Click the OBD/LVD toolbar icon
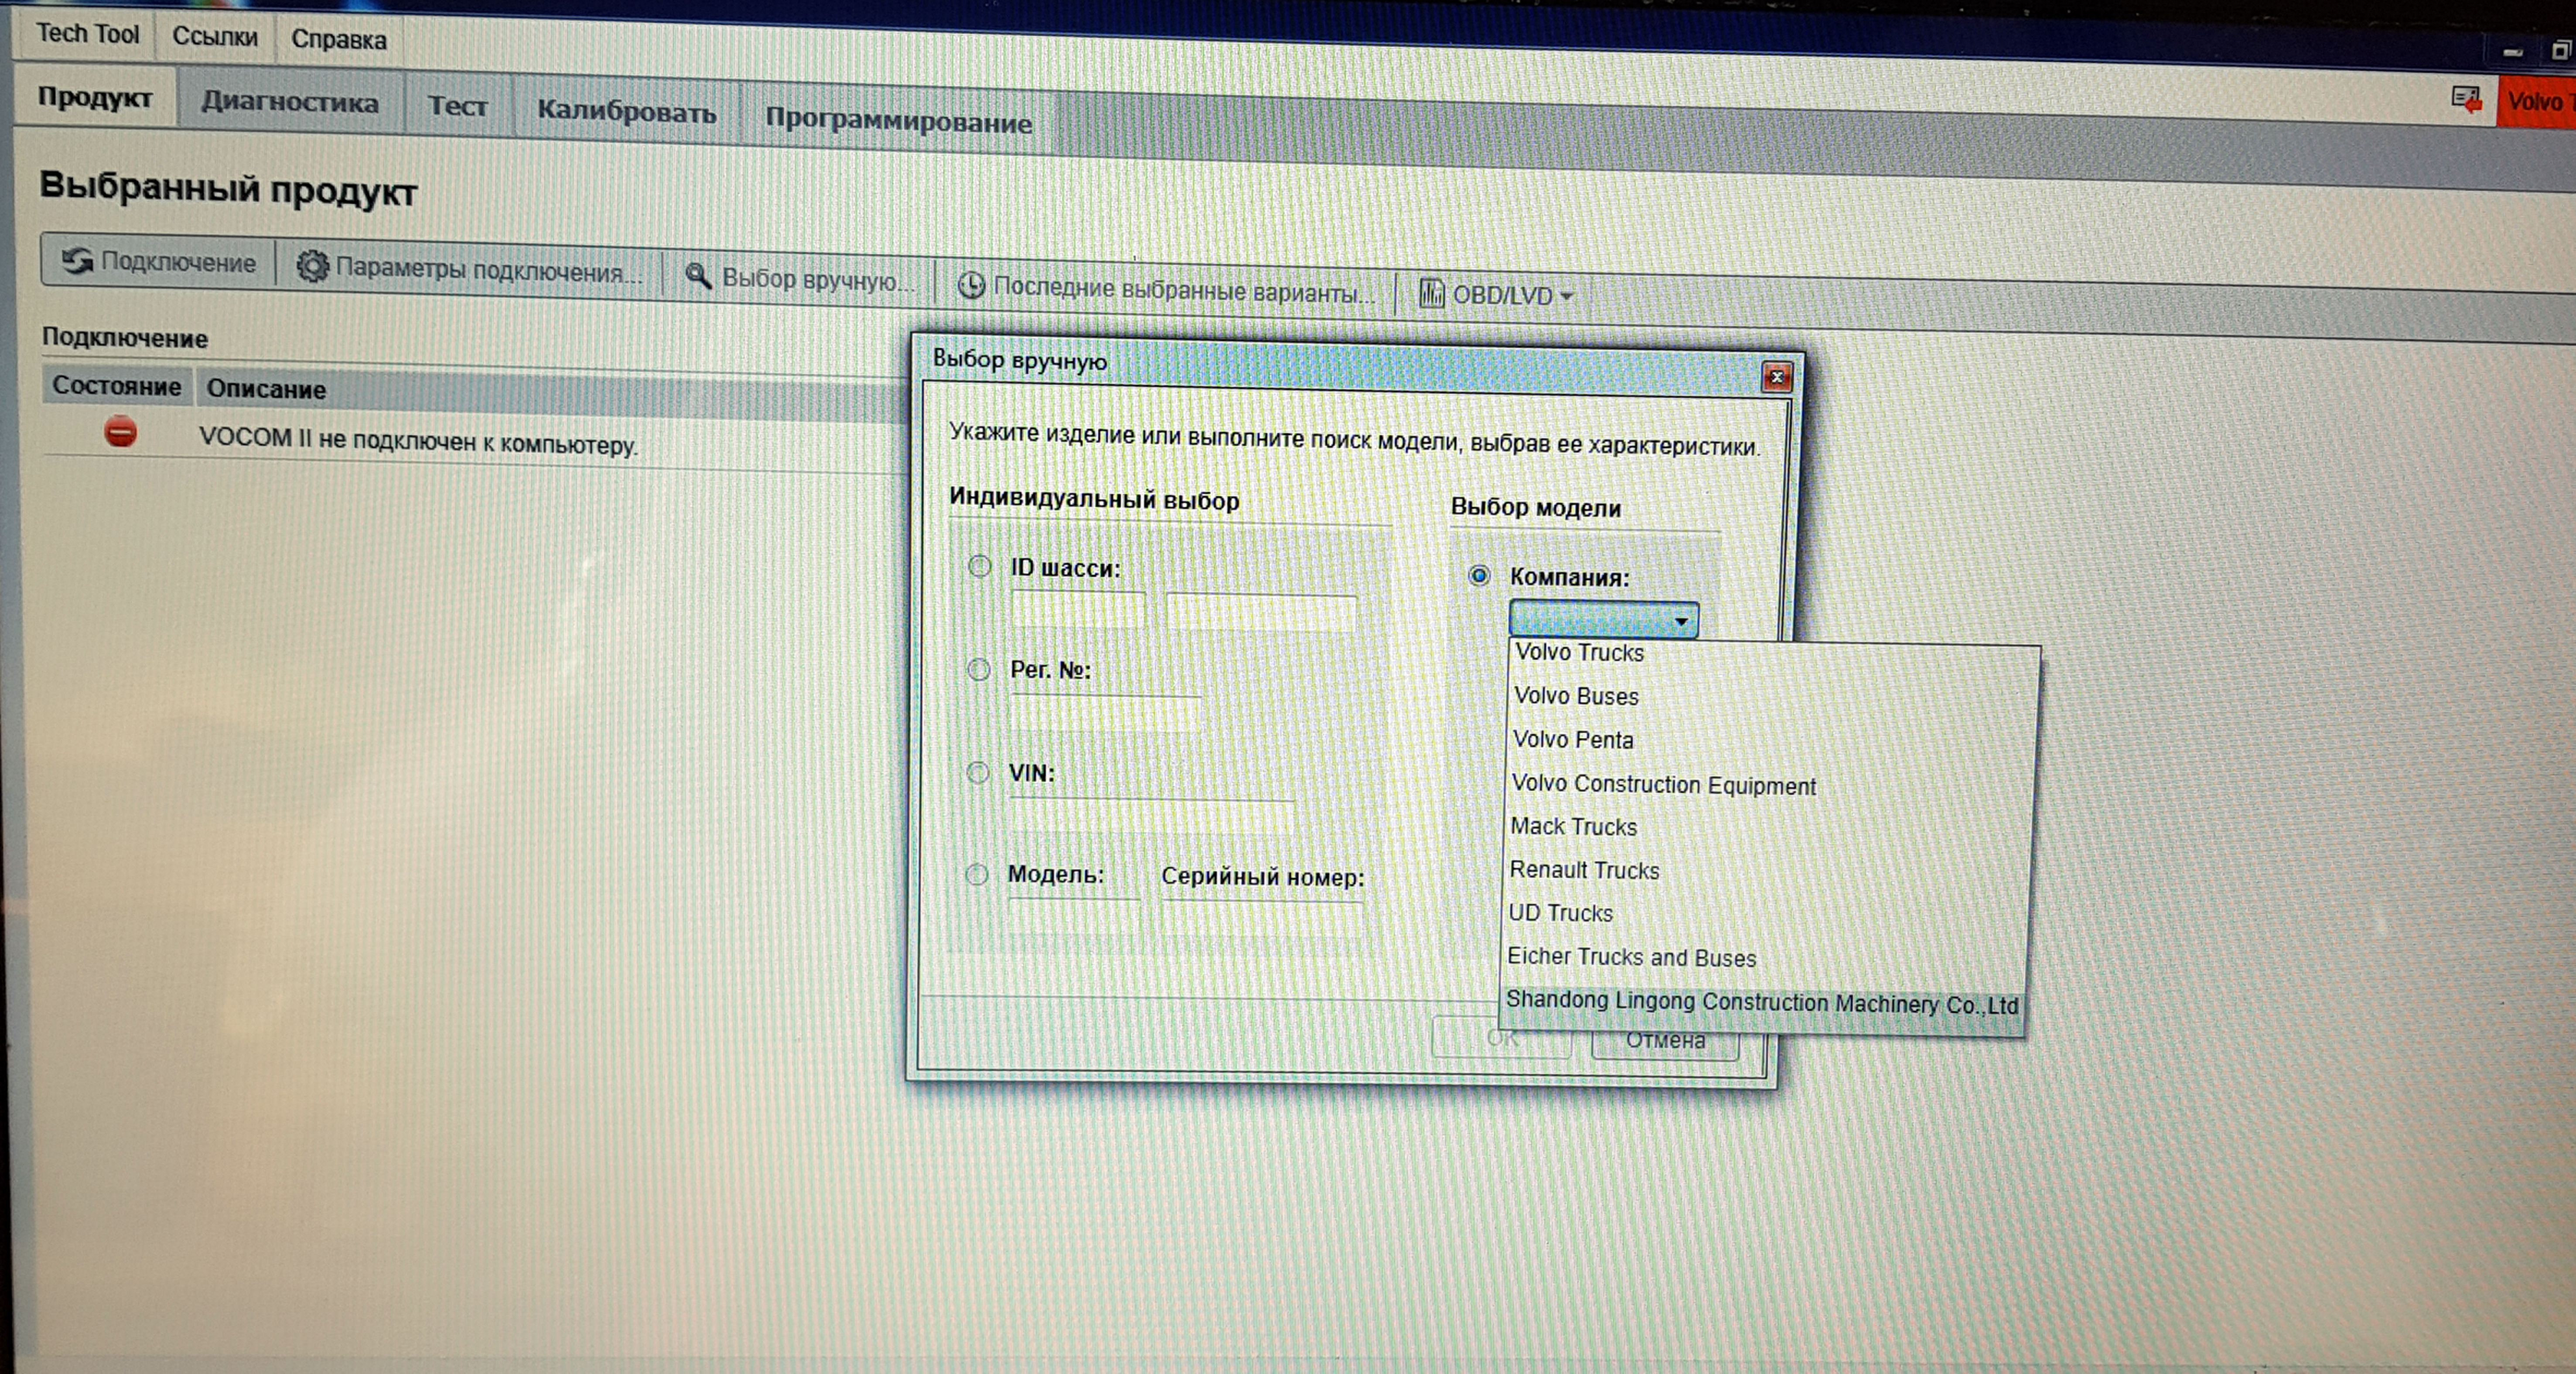This screenshot has width=2576, height=1374. pyautogui.click(x=1431, y=294)
